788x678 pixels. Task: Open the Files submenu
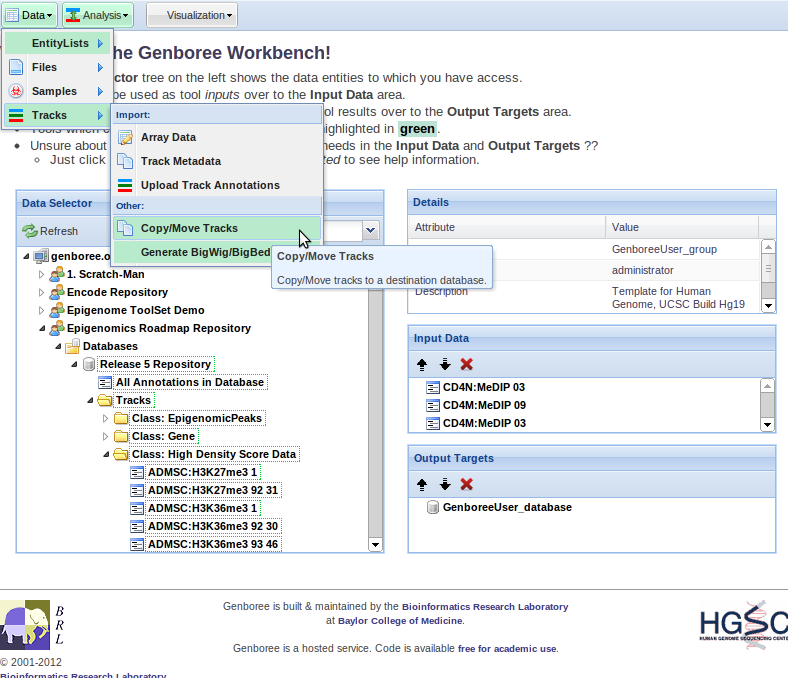click(x=55, y=67)
